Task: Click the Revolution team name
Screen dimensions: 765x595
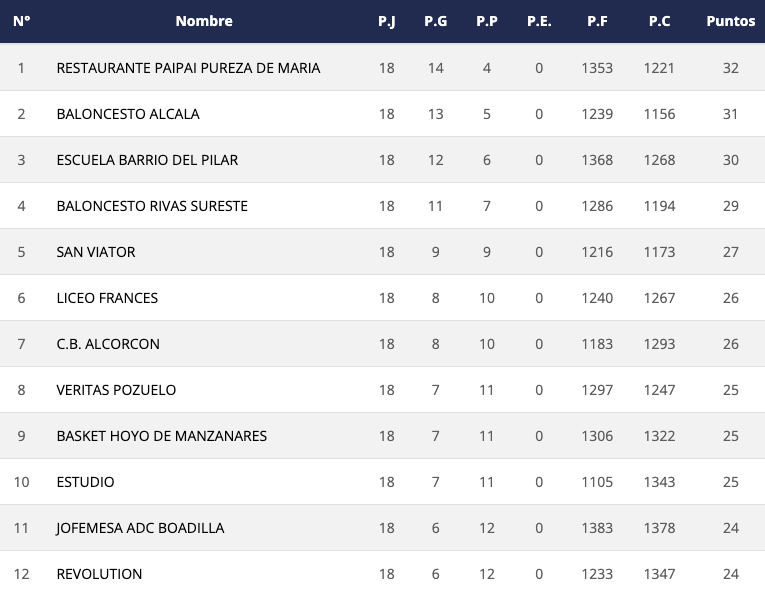Action: click(99, 574)
